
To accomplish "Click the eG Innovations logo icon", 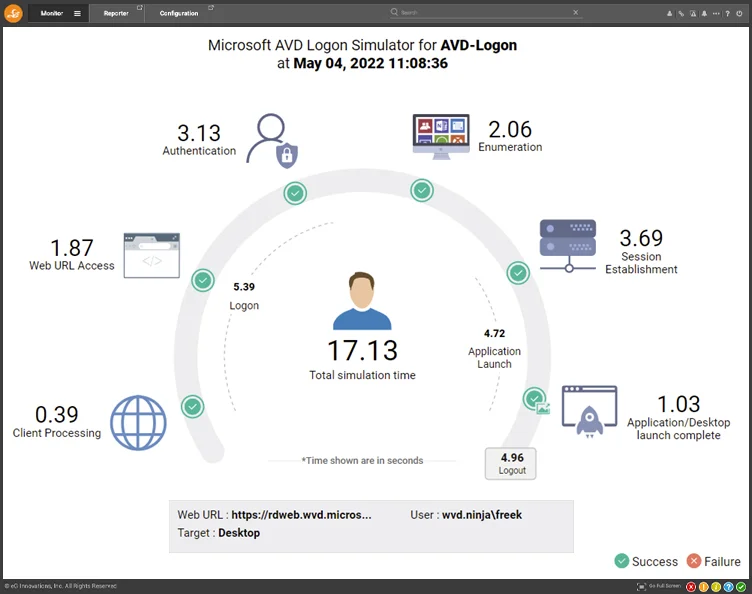I will [13, 13].
